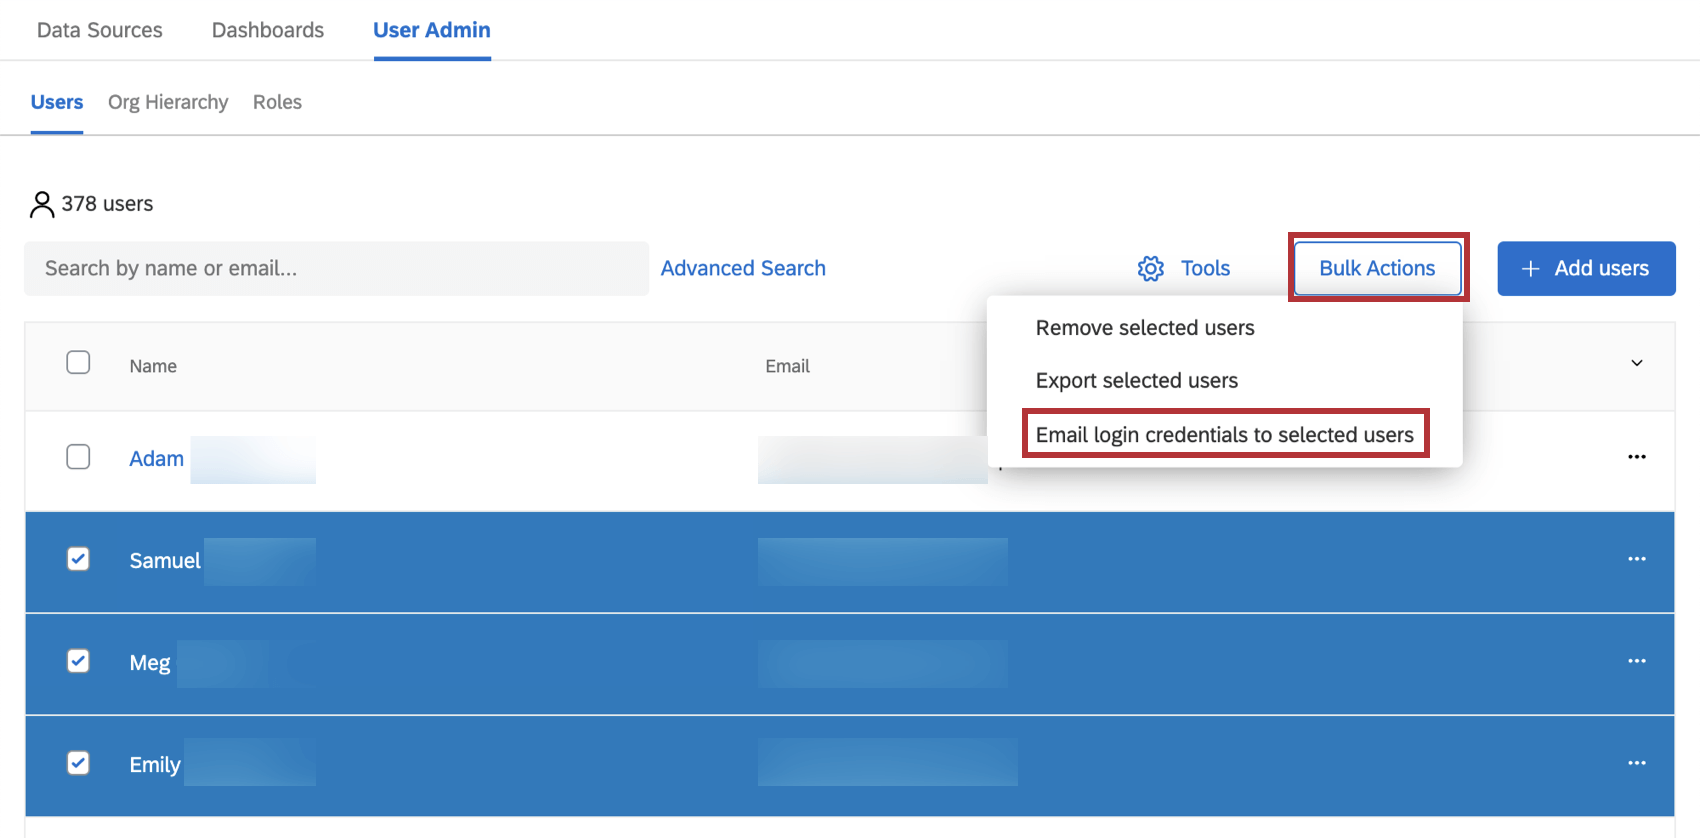This screenshot has width=1700, height=838.
Task: Check the checkbox for Adam
Action: click(78, 457)
